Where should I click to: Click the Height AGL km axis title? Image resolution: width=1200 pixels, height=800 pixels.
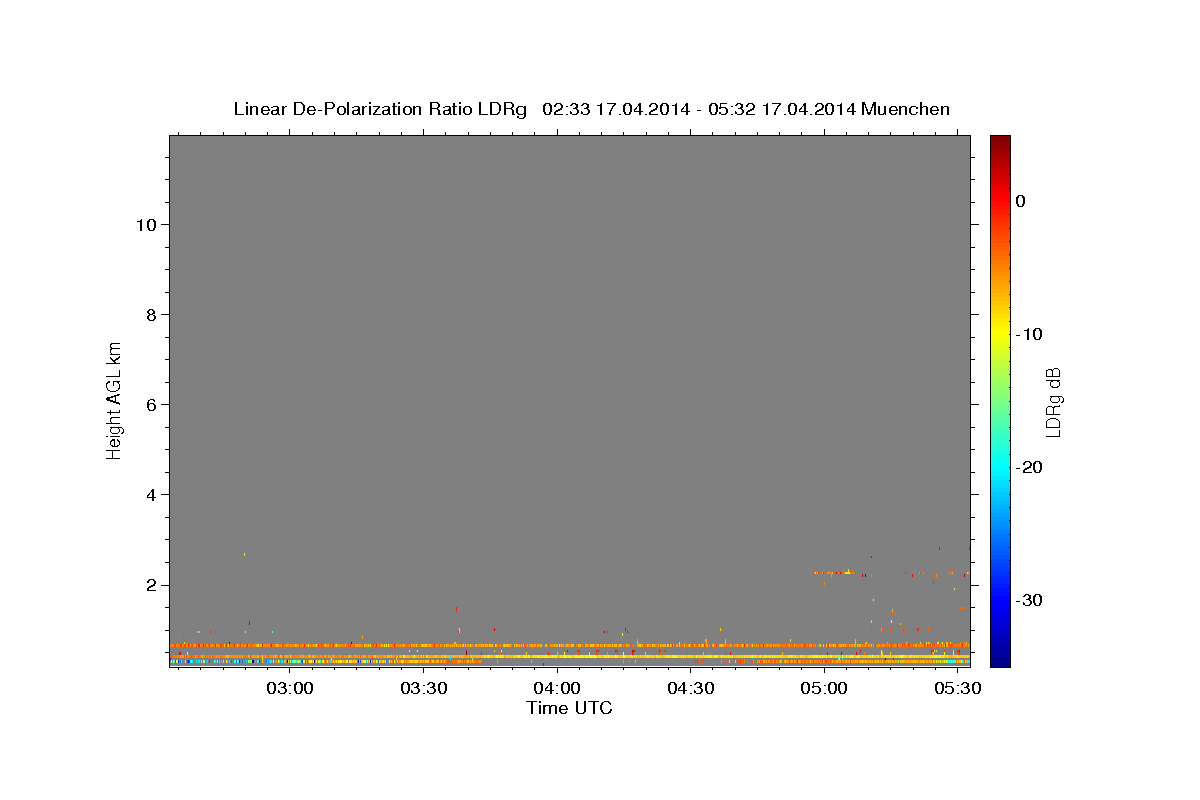pyautogui.click(x=115, y=398)
